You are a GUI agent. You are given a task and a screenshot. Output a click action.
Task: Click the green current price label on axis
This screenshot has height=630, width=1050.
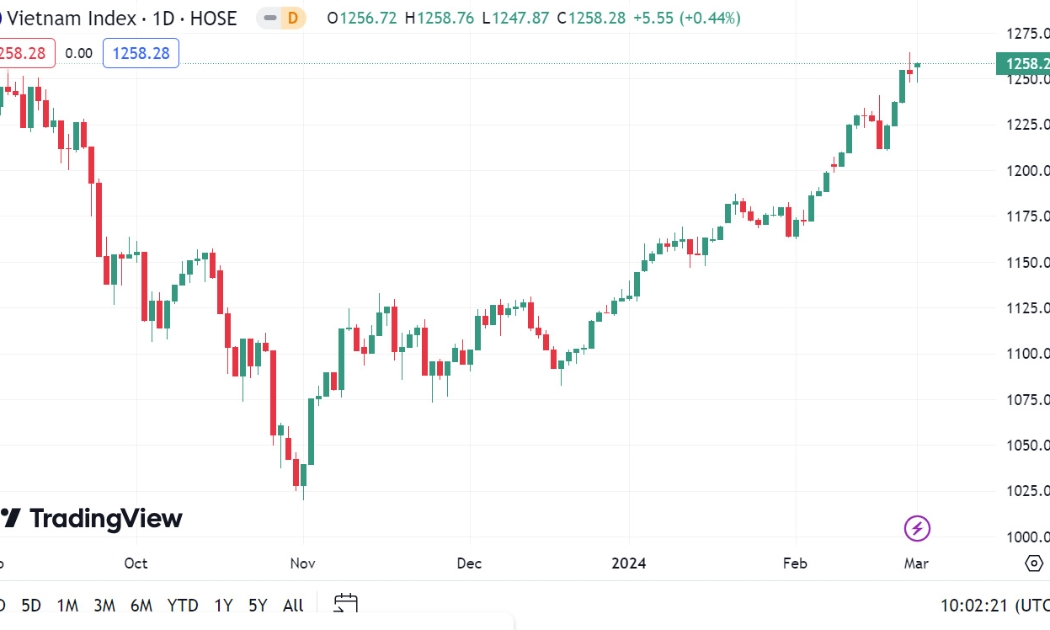point(1023,63)
